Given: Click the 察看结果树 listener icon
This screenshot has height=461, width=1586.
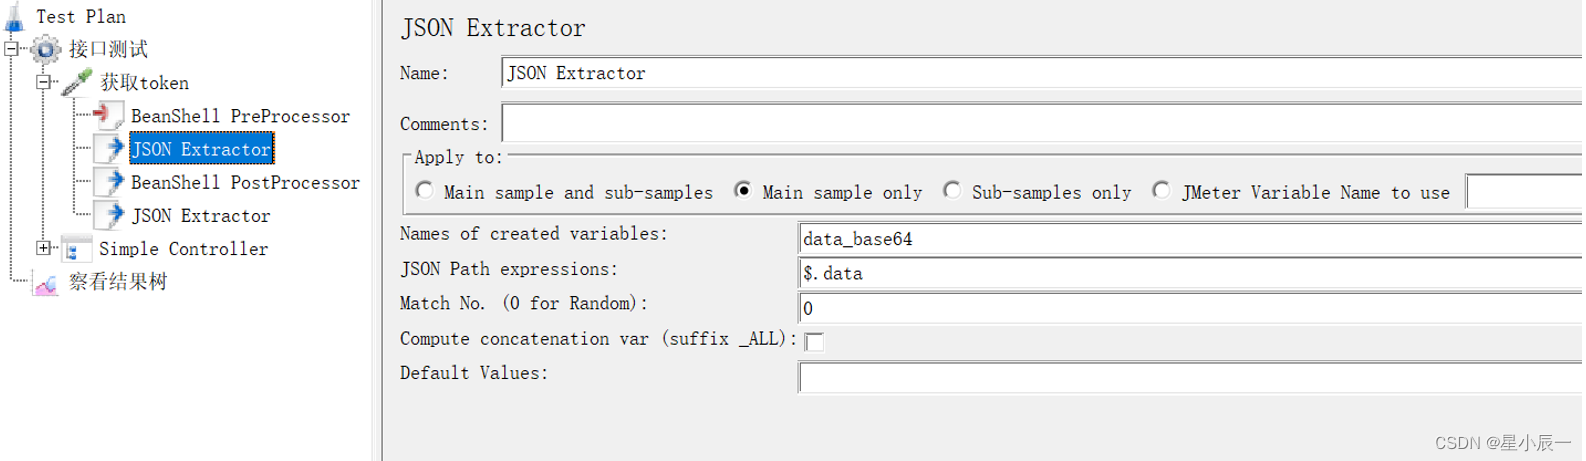Looking at the screenshot, I should tap(46, 283).
